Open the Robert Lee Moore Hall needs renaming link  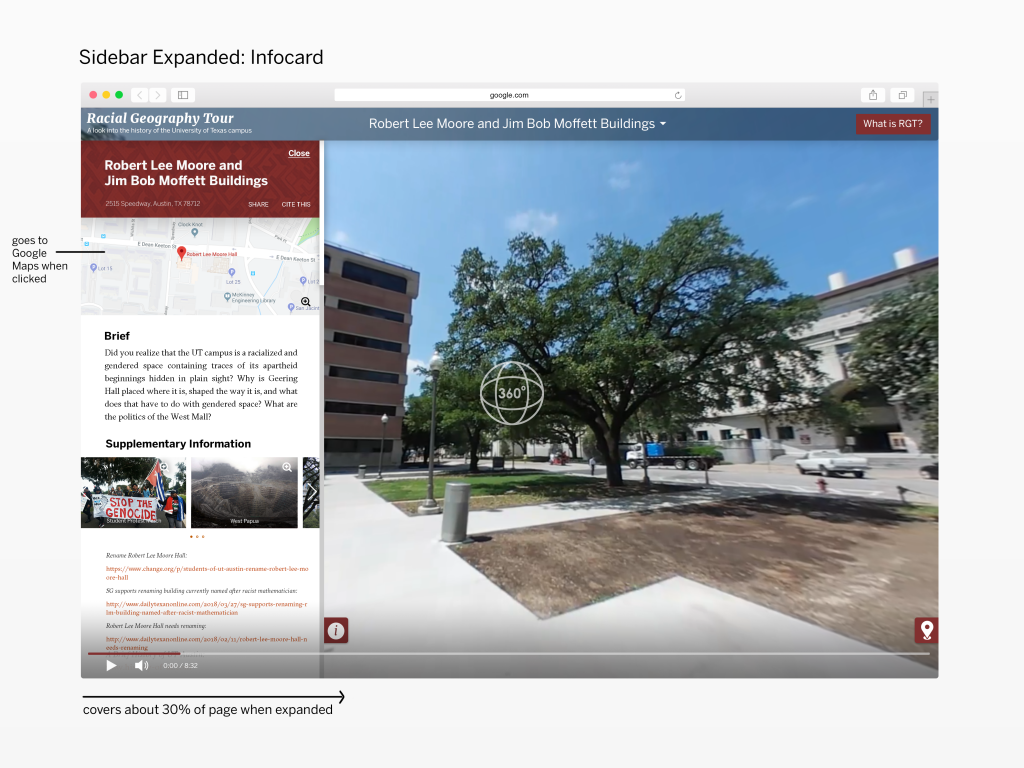(x=206, y=643)
